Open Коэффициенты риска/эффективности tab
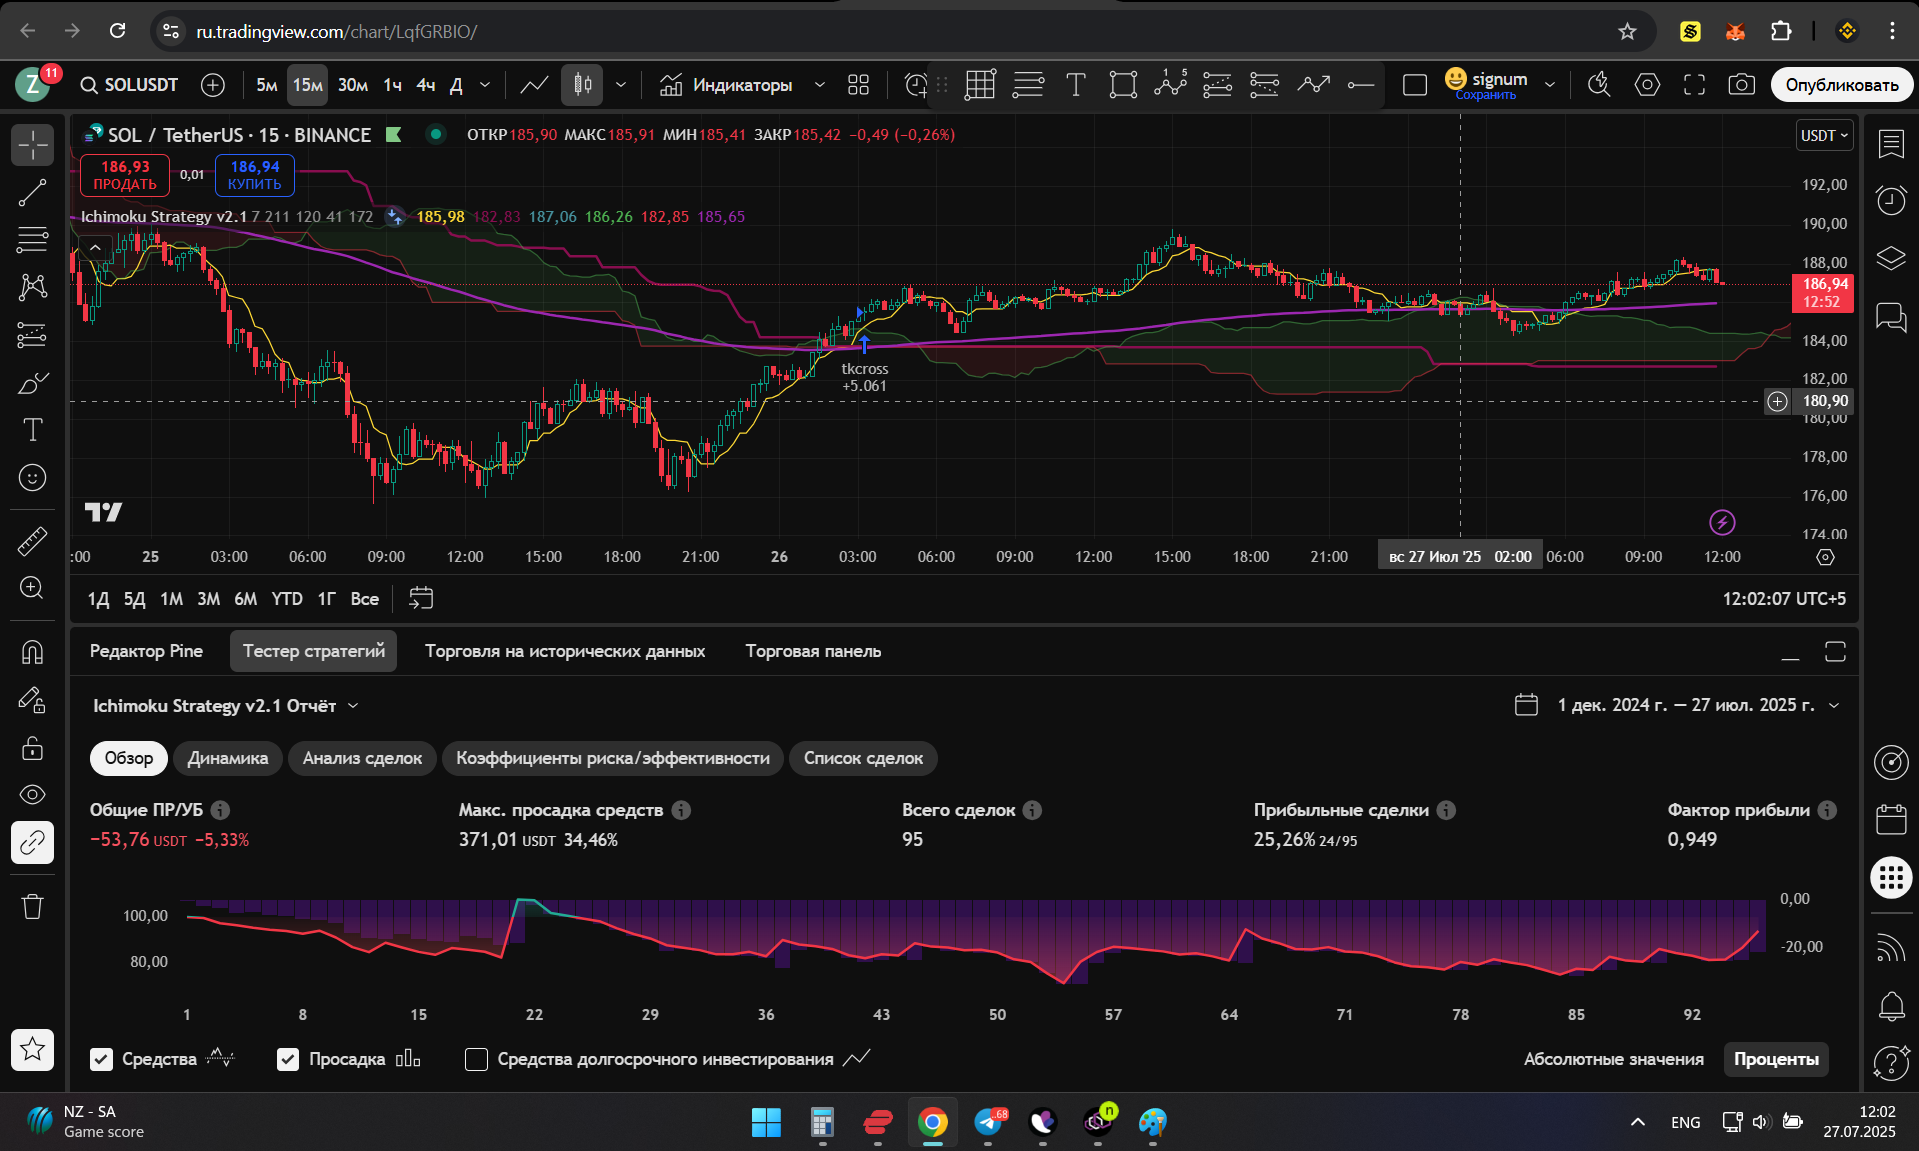 [613, 758]
